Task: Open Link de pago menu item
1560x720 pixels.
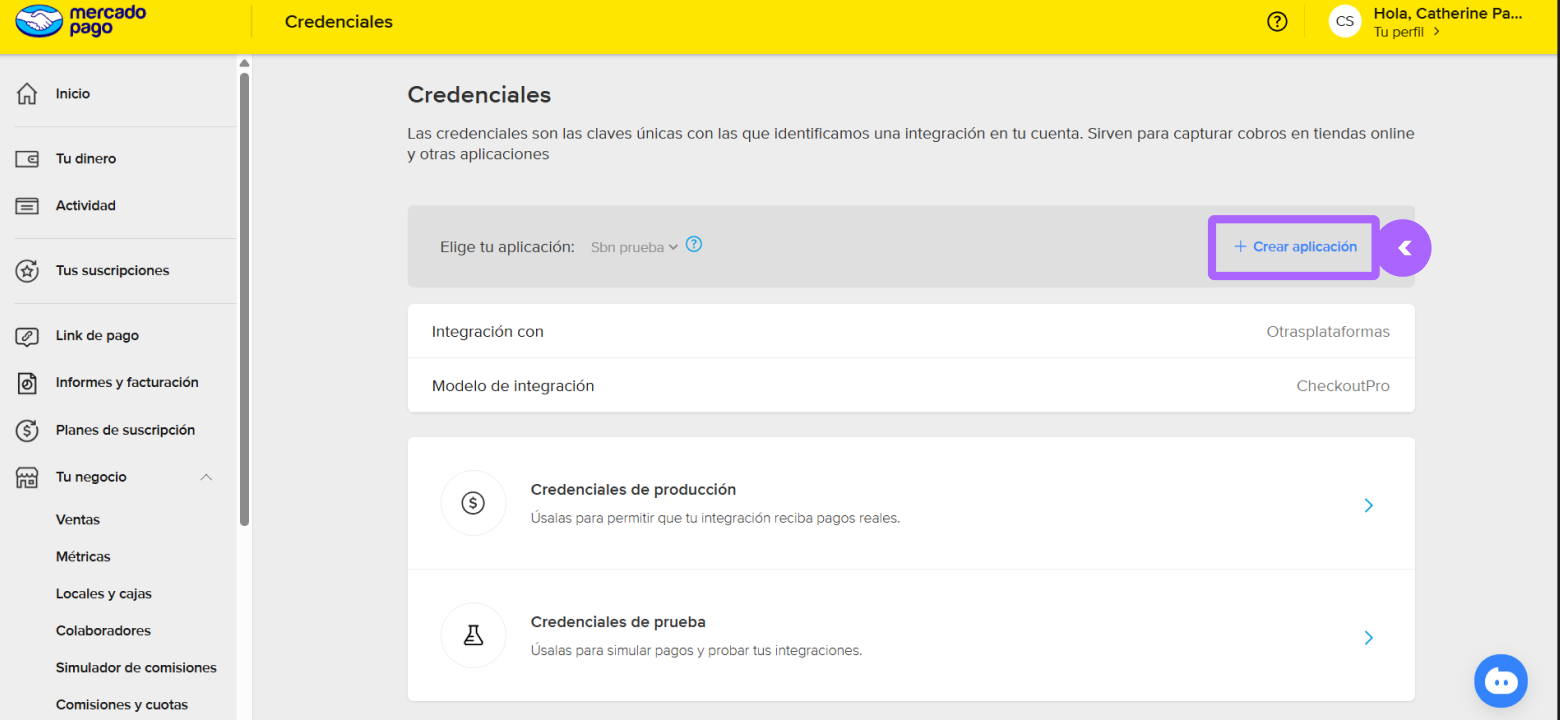Action: pos(97,336)
